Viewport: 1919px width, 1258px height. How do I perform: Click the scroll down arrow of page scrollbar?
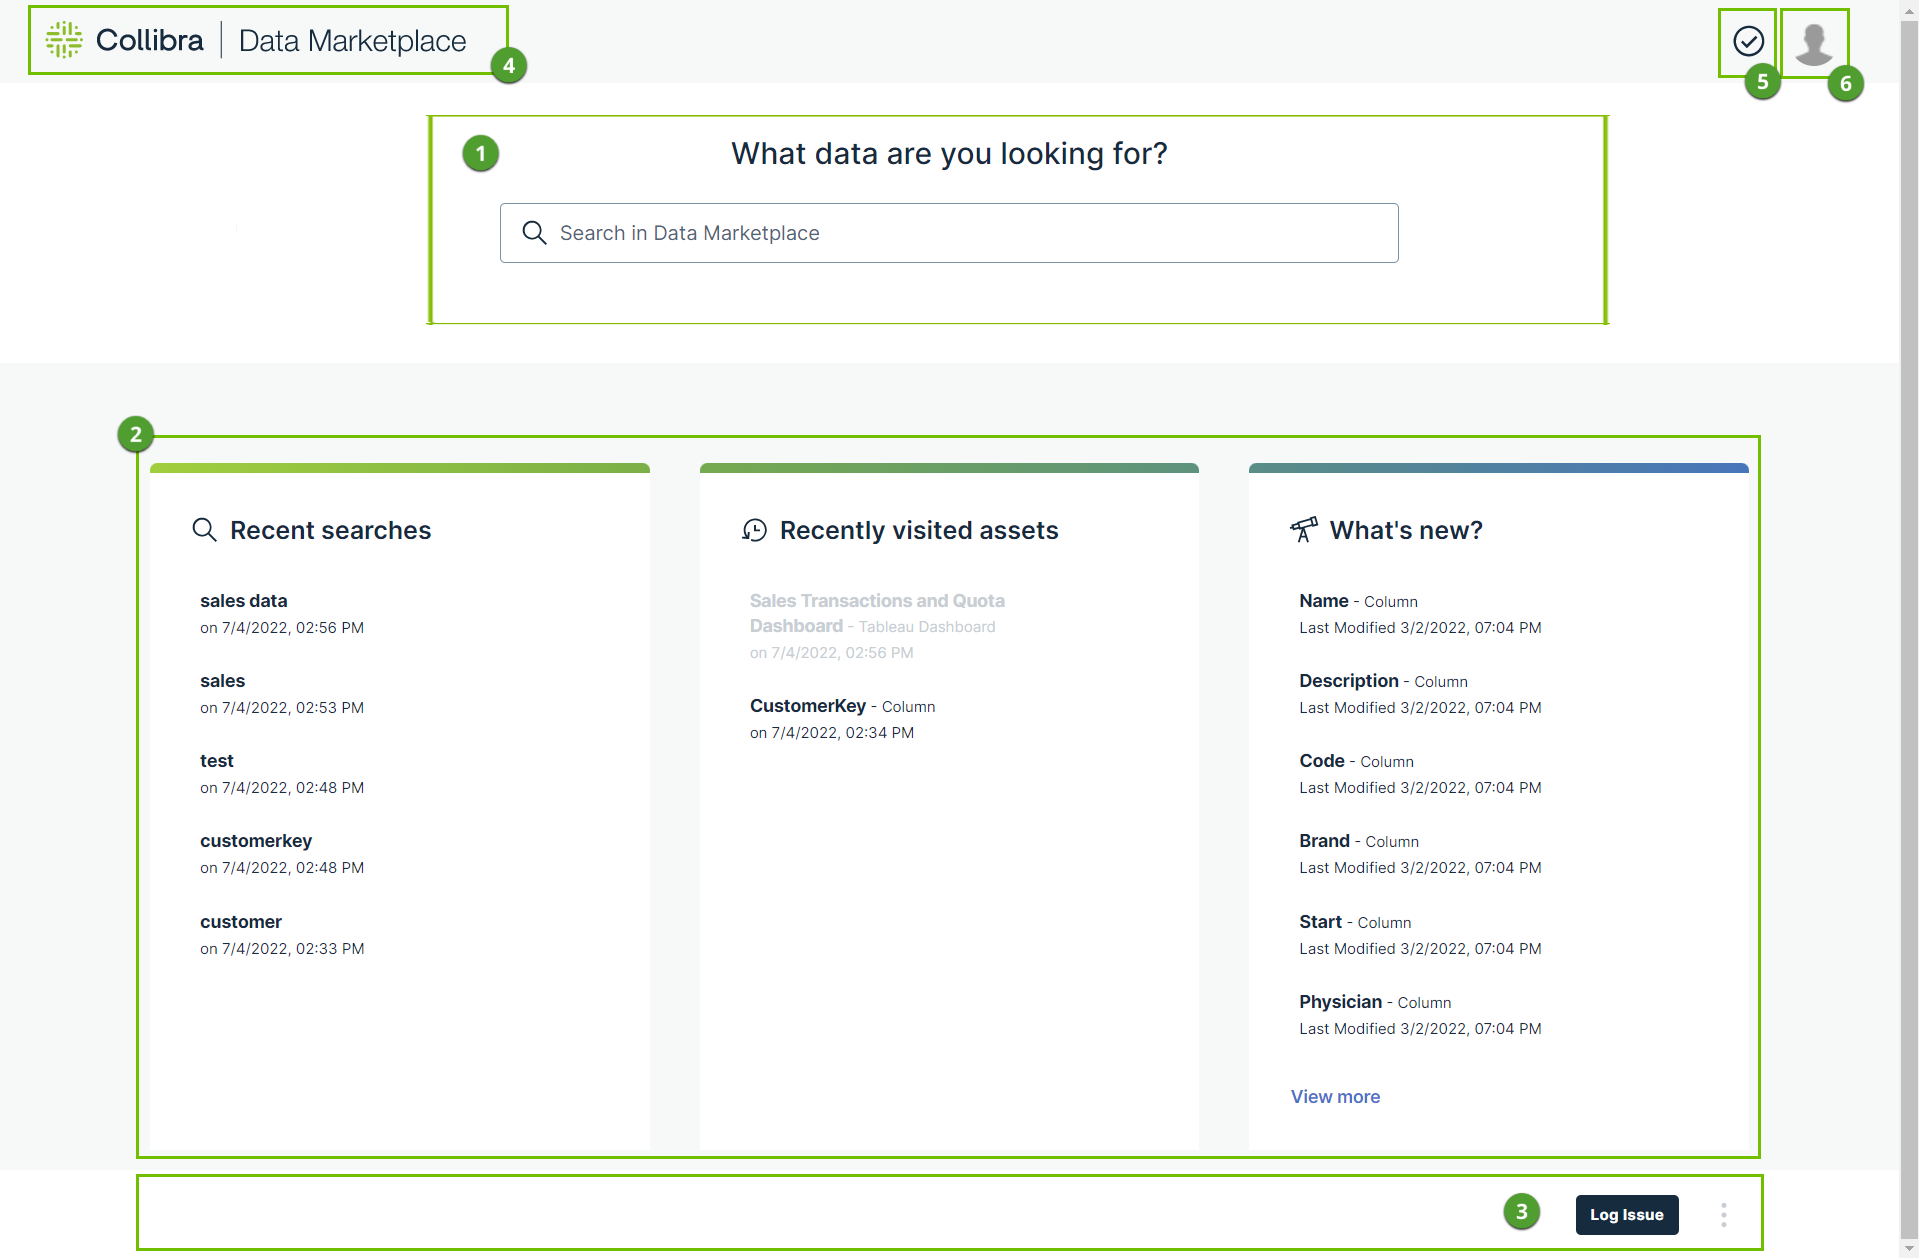pyautogui.click(x=1908, y=1249)
